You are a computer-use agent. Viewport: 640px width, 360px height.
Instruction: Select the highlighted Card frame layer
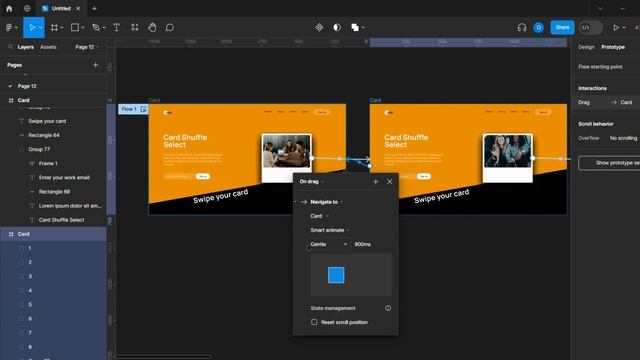[x=53, y=234]
